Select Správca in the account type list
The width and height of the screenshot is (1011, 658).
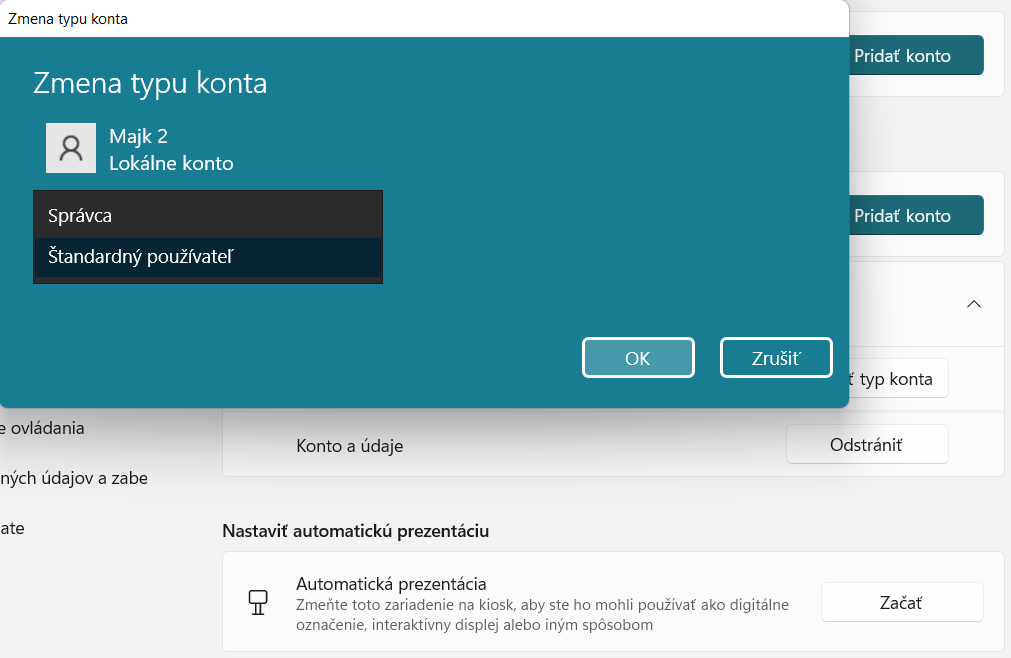coord(208,215)
